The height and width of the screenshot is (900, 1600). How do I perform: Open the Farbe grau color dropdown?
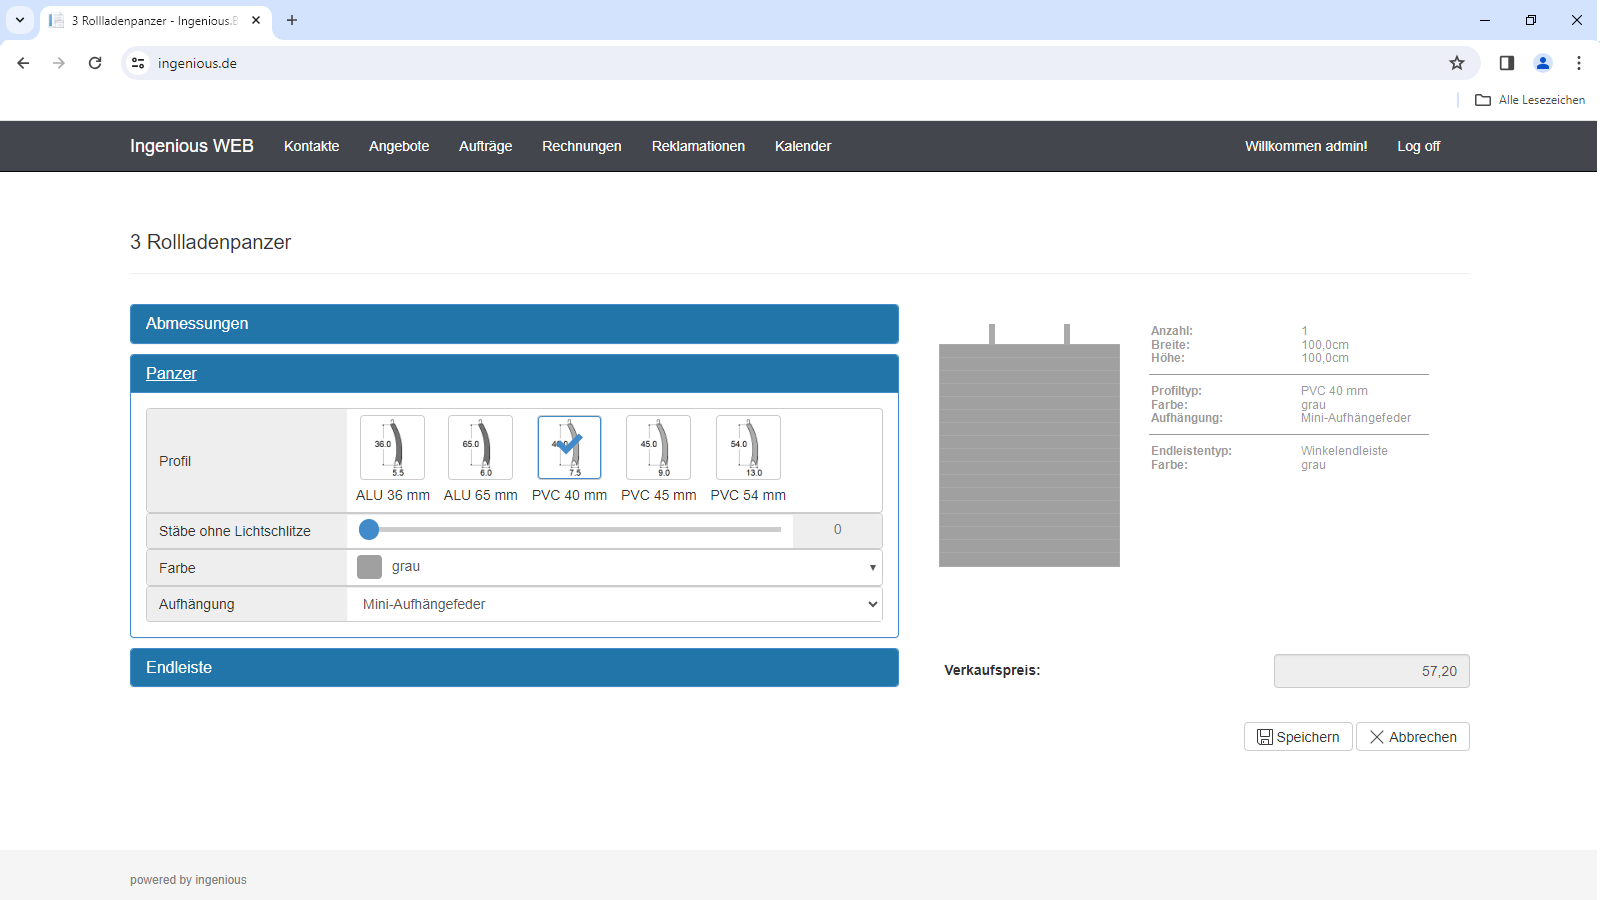tap(614, 567)
